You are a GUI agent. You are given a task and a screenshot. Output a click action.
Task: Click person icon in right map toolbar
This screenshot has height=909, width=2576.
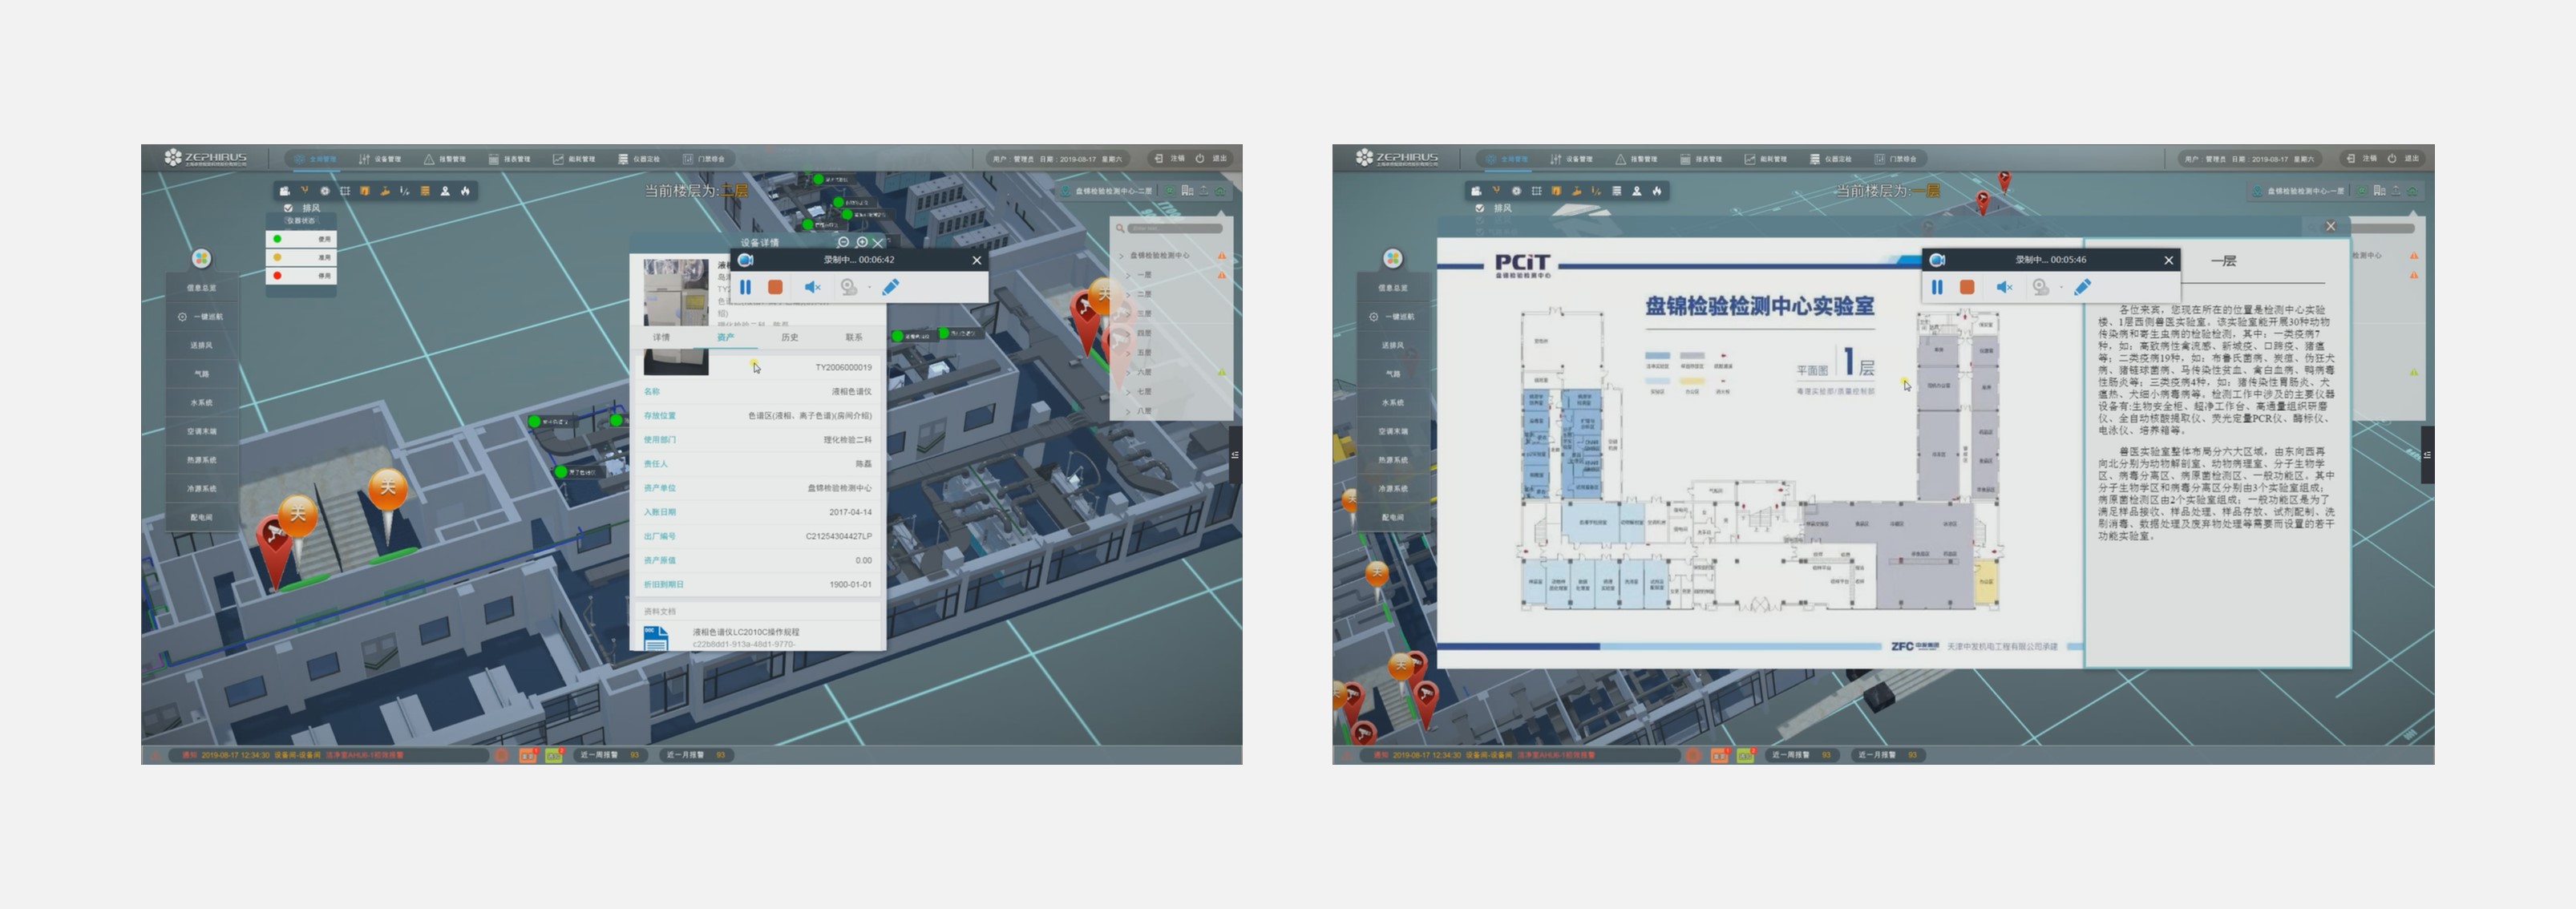(x=1637, y=191)
